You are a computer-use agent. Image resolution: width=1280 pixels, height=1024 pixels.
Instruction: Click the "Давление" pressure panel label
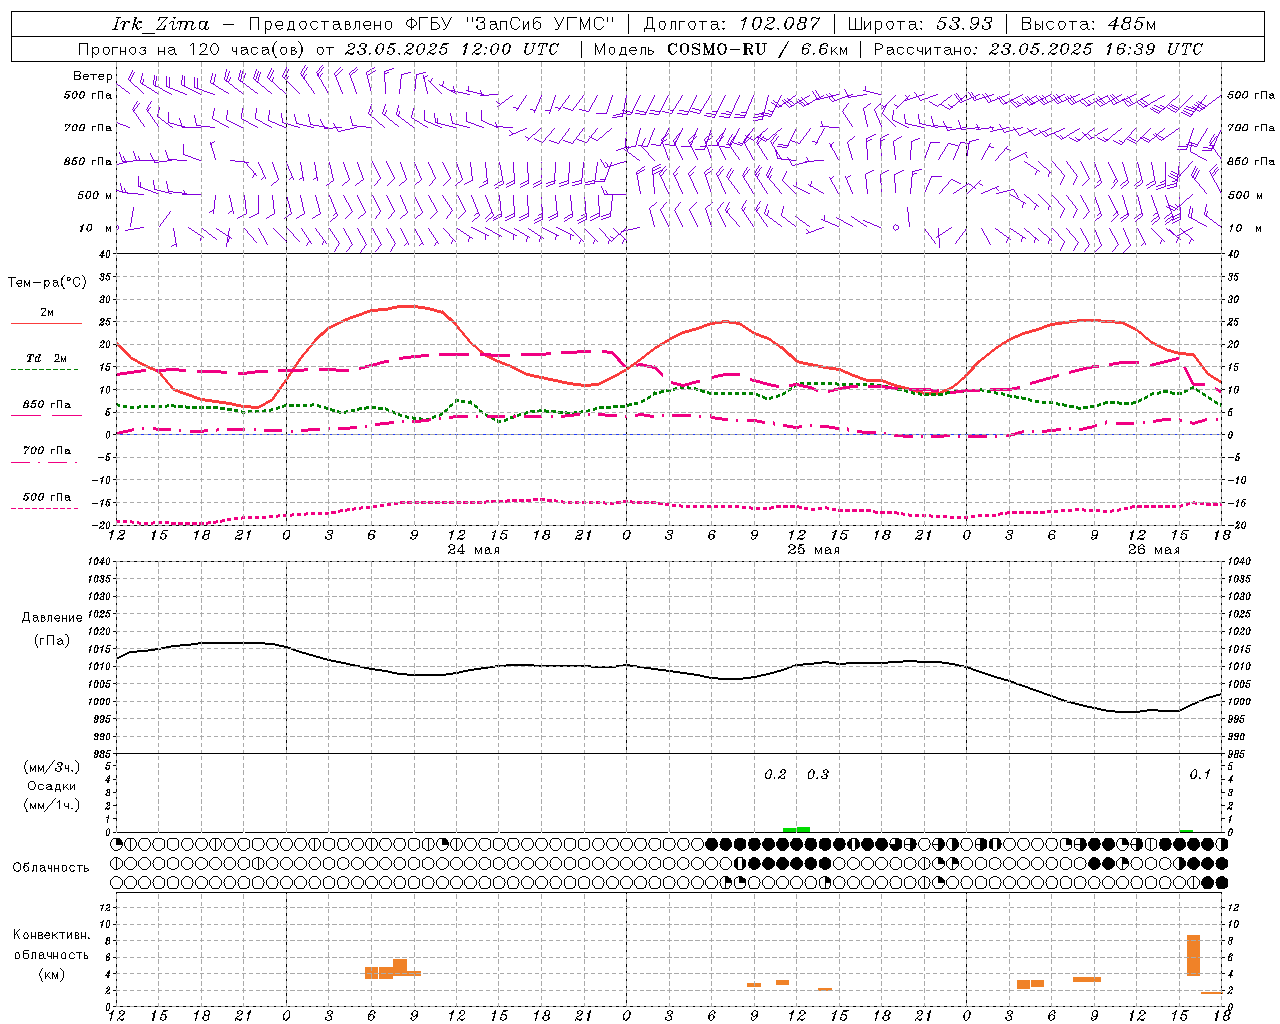pos(52,618)
